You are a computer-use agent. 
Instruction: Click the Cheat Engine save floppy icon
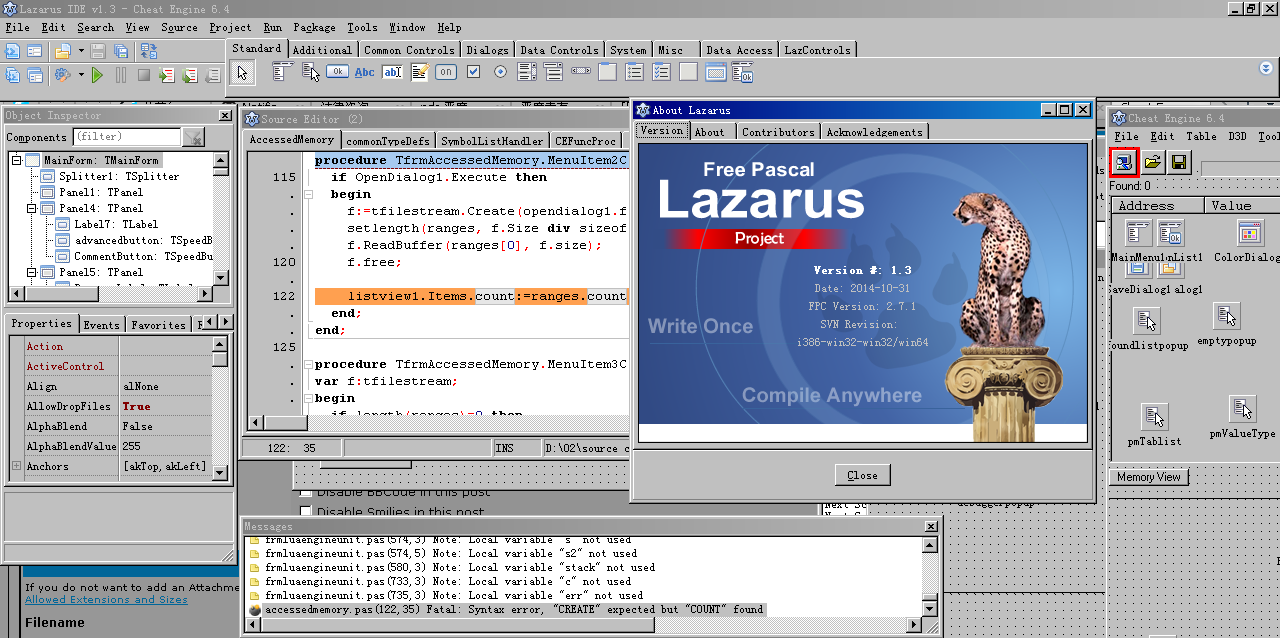1179,162
